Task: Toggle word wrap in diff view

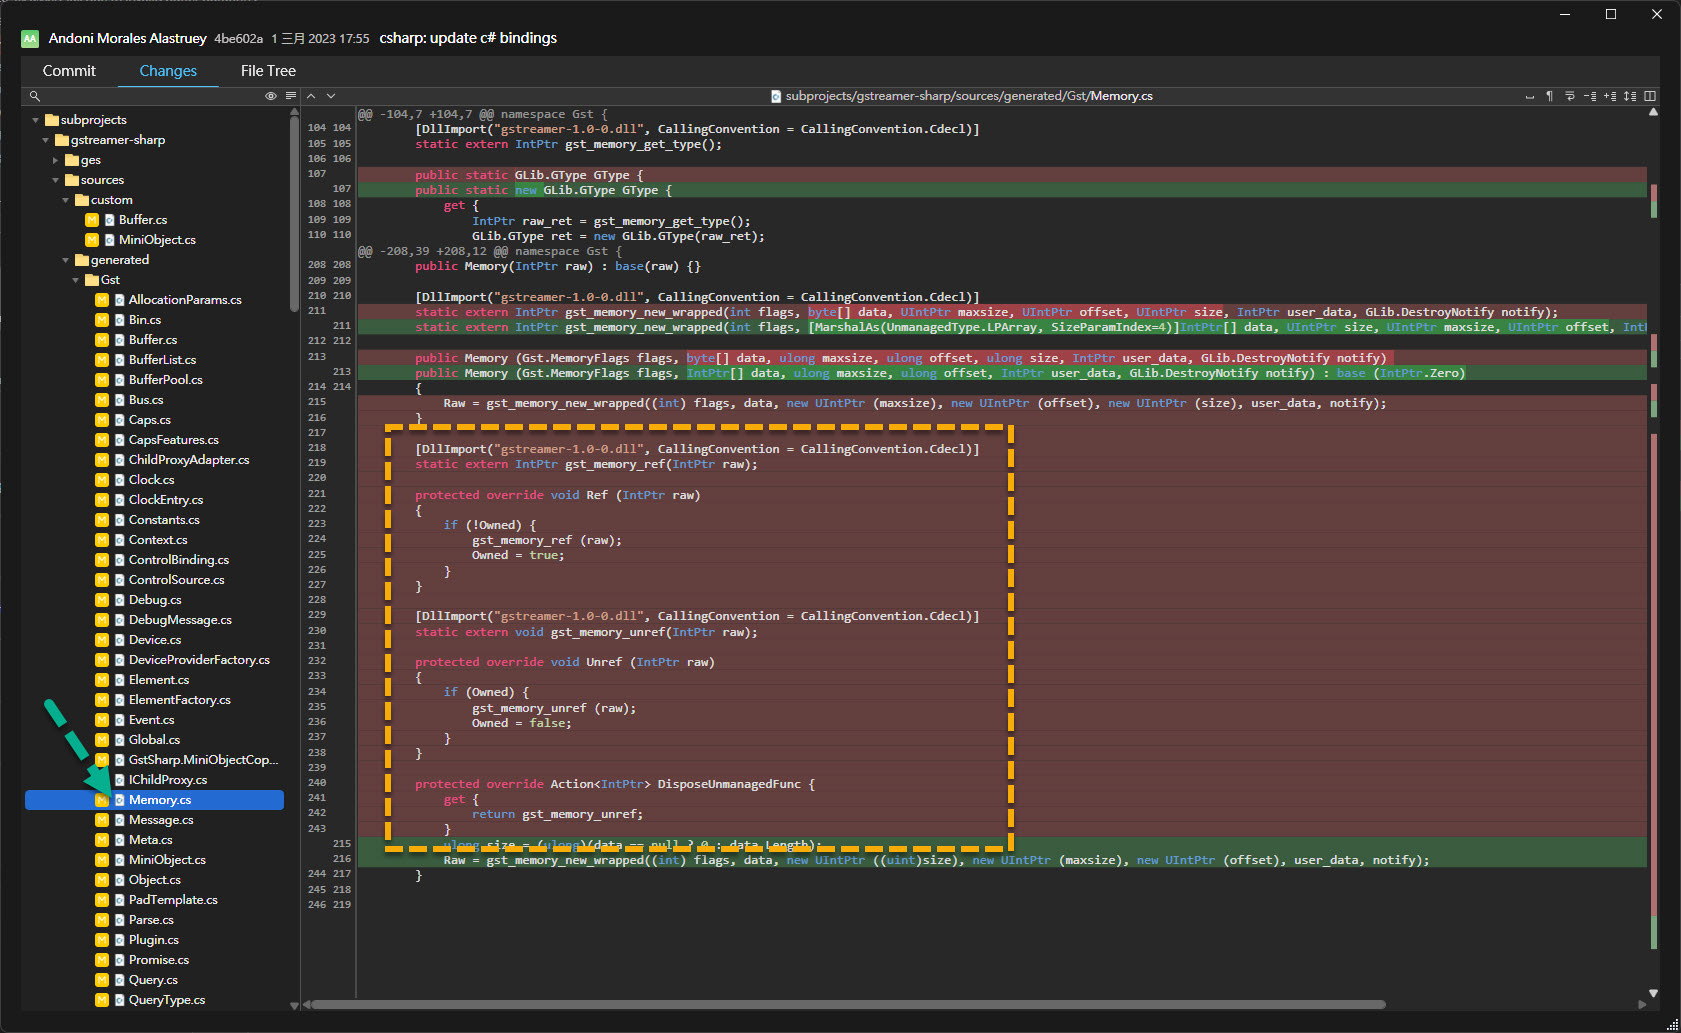Action: tap(1569, 96)
